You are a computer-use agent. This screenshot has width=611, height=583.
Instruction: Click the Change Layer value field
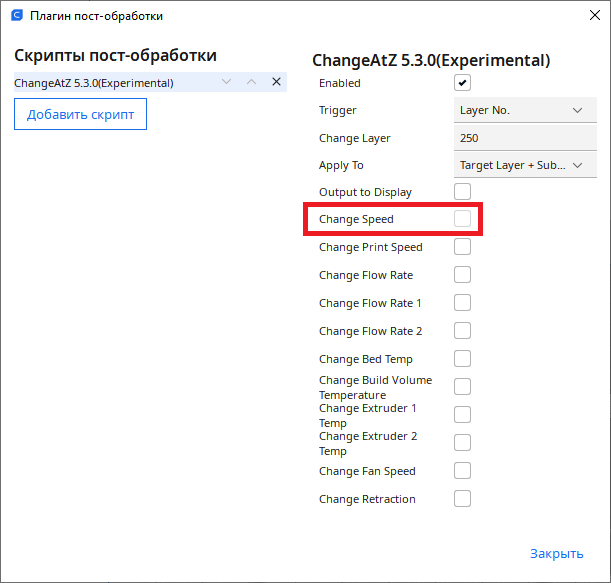pos(520,138)
